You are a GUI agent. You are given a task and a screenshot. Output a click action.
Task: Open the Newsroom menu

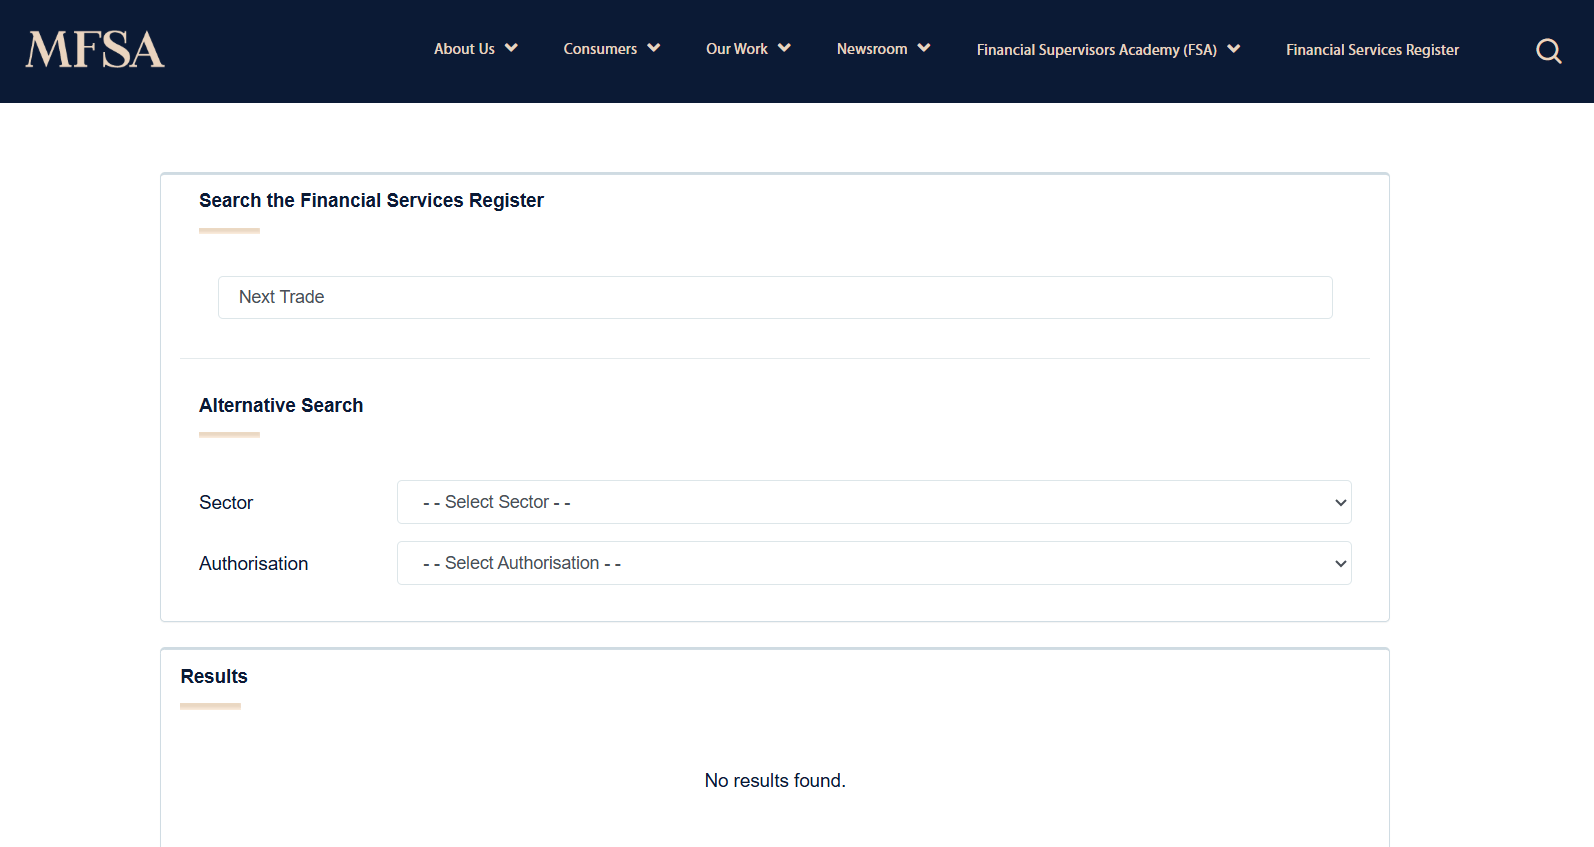click(872, 49)
